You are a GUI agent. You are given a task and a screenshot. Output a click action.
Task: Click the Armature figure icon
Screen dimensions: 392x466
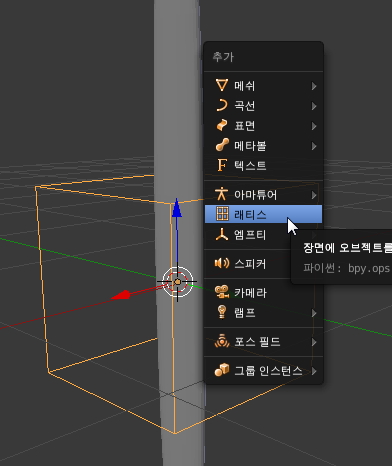(x=221, y=194)
